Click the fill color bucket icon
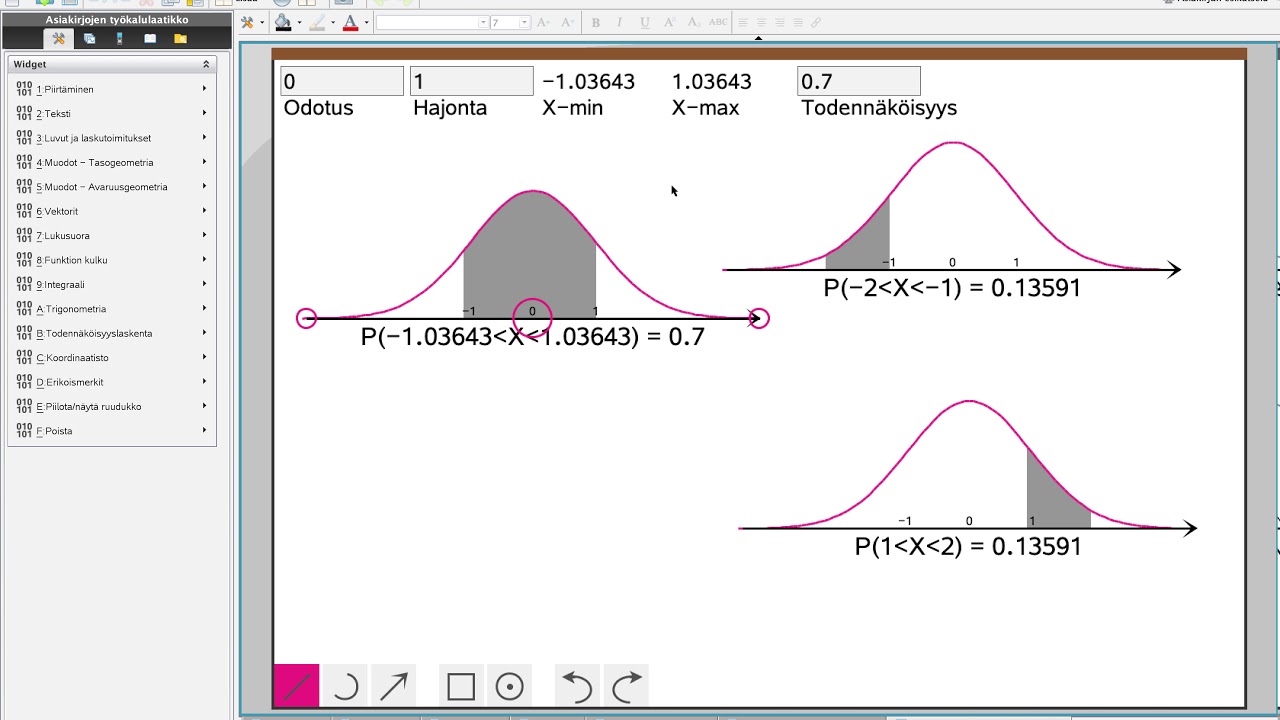This screenshot has height=720, width=1280. click(283, 22)
